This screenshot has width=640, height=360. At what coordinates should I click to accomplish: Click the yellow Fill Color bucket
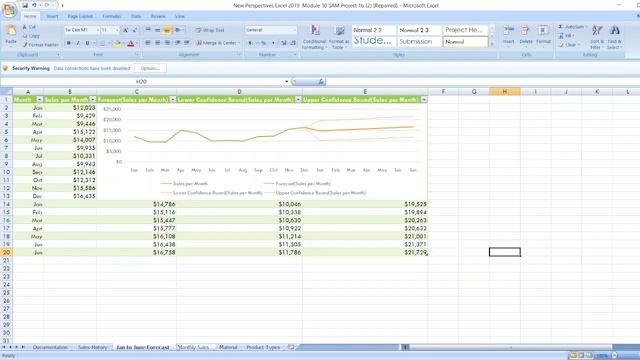pyautogui.click(x=117, y=43)
